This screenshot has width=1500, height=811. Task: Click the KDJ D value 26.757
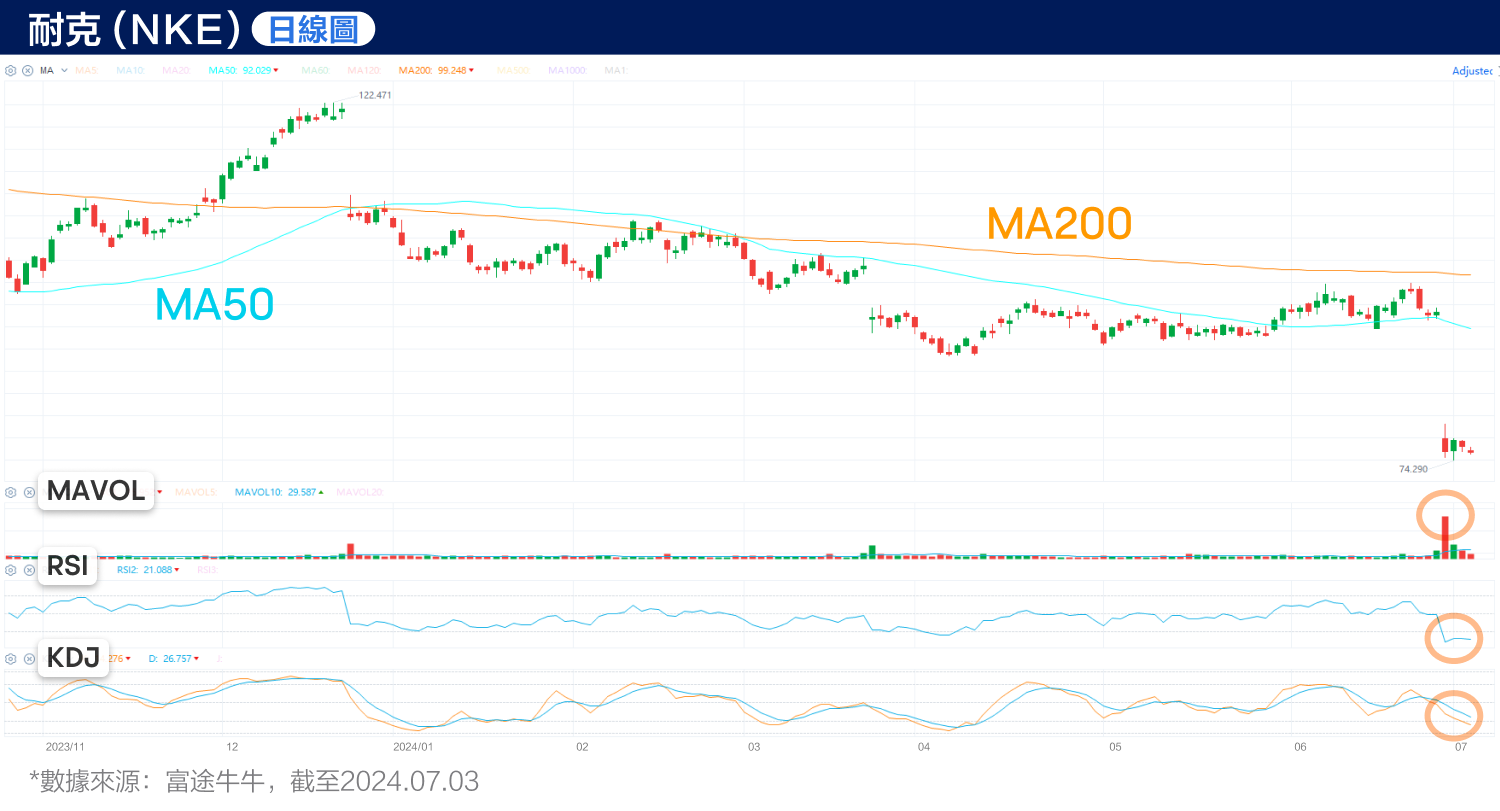coord(175,658)
